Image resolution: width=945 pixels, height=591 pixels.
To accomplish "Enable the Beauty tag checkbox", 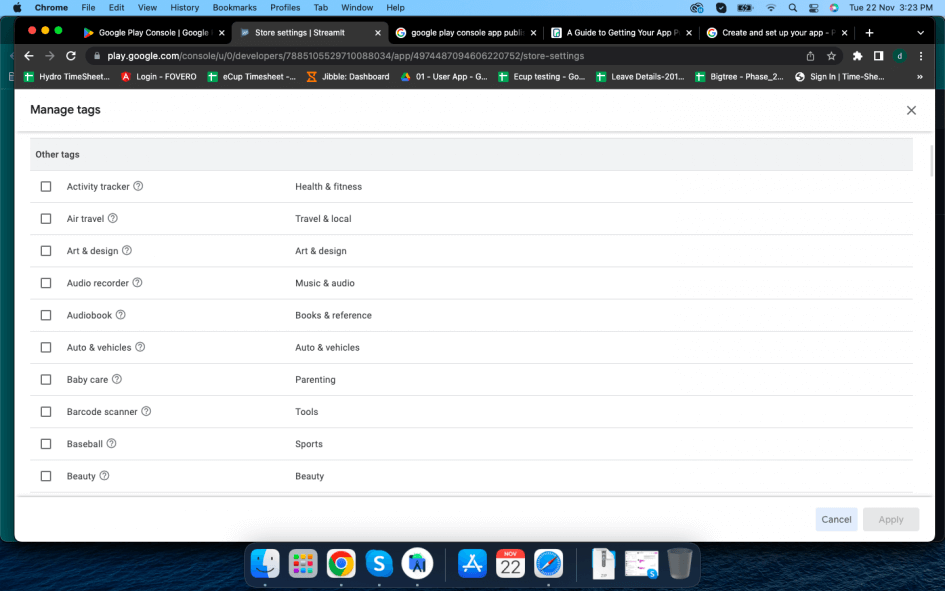I will (46, 476).
